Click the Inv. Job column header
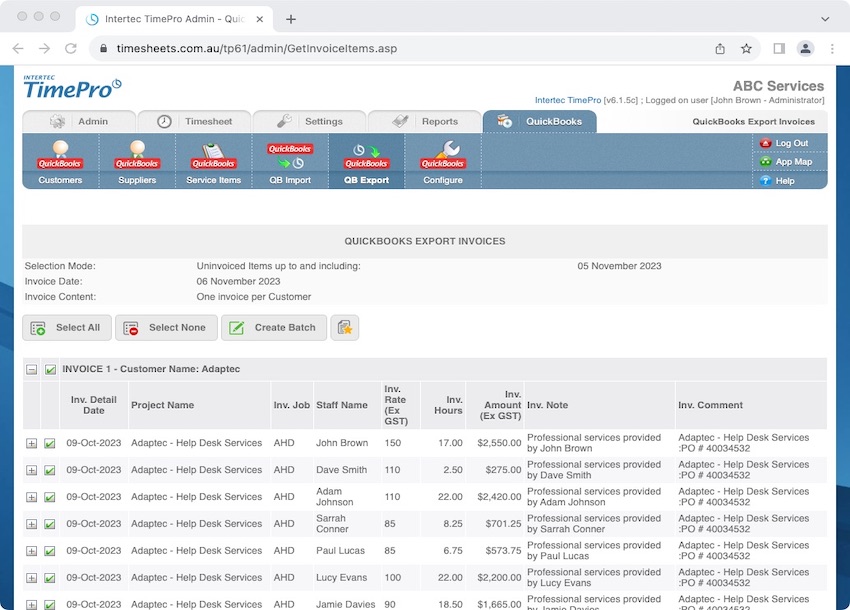 [292, 405]
